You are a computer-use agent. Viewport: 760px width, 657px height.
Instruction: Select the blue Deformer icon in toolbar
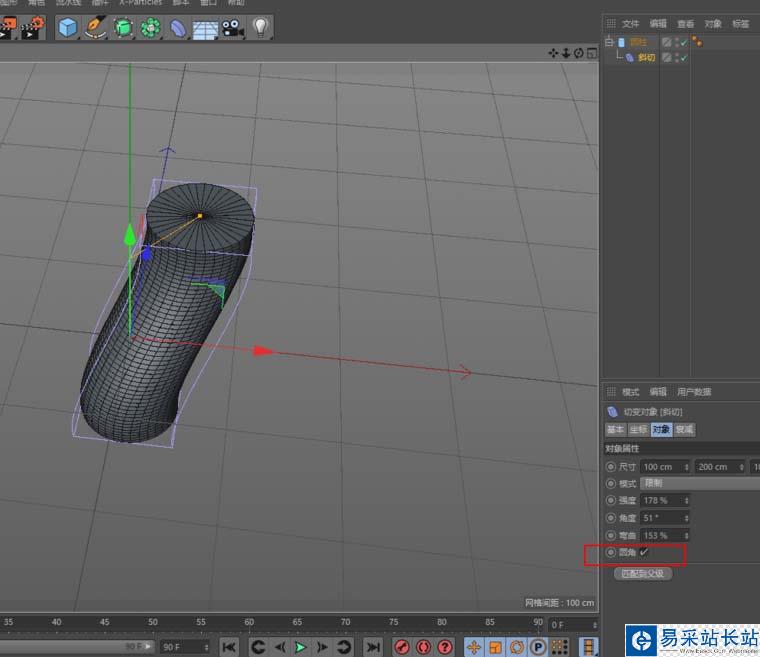click(x=178, y=28)
